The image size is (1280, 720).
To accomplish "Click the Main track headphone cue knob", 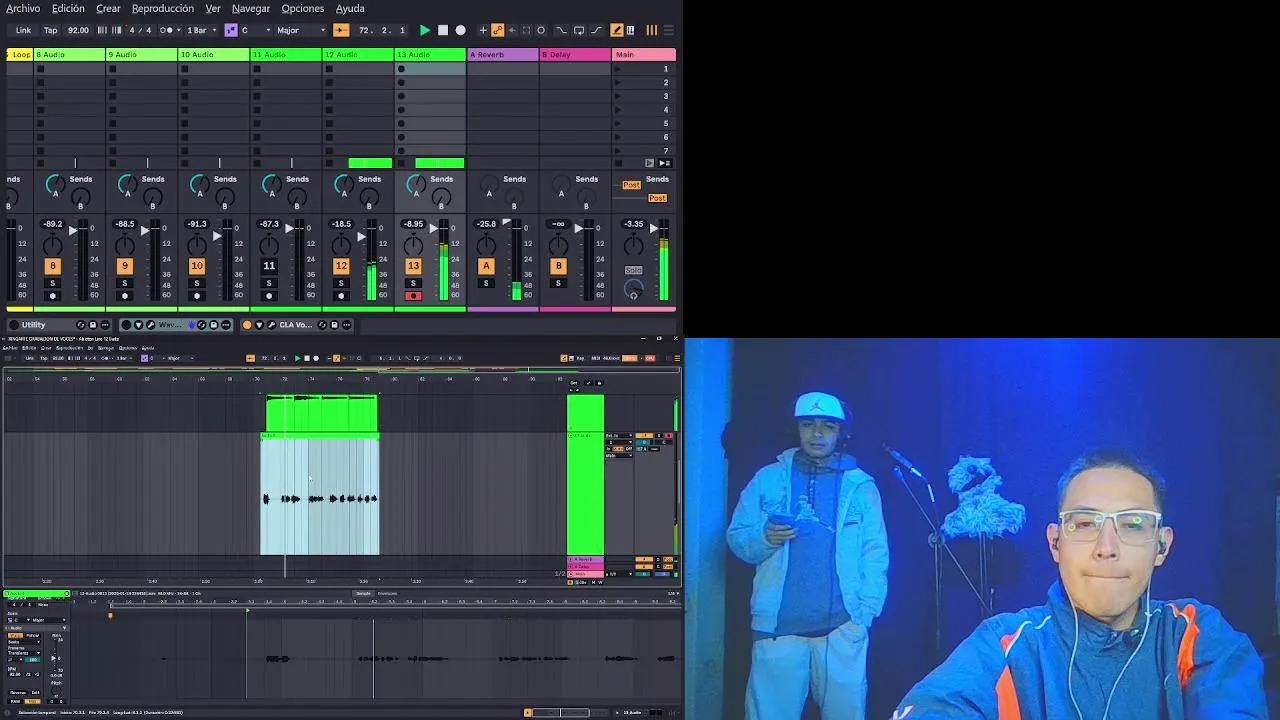I will pos(633,290).
